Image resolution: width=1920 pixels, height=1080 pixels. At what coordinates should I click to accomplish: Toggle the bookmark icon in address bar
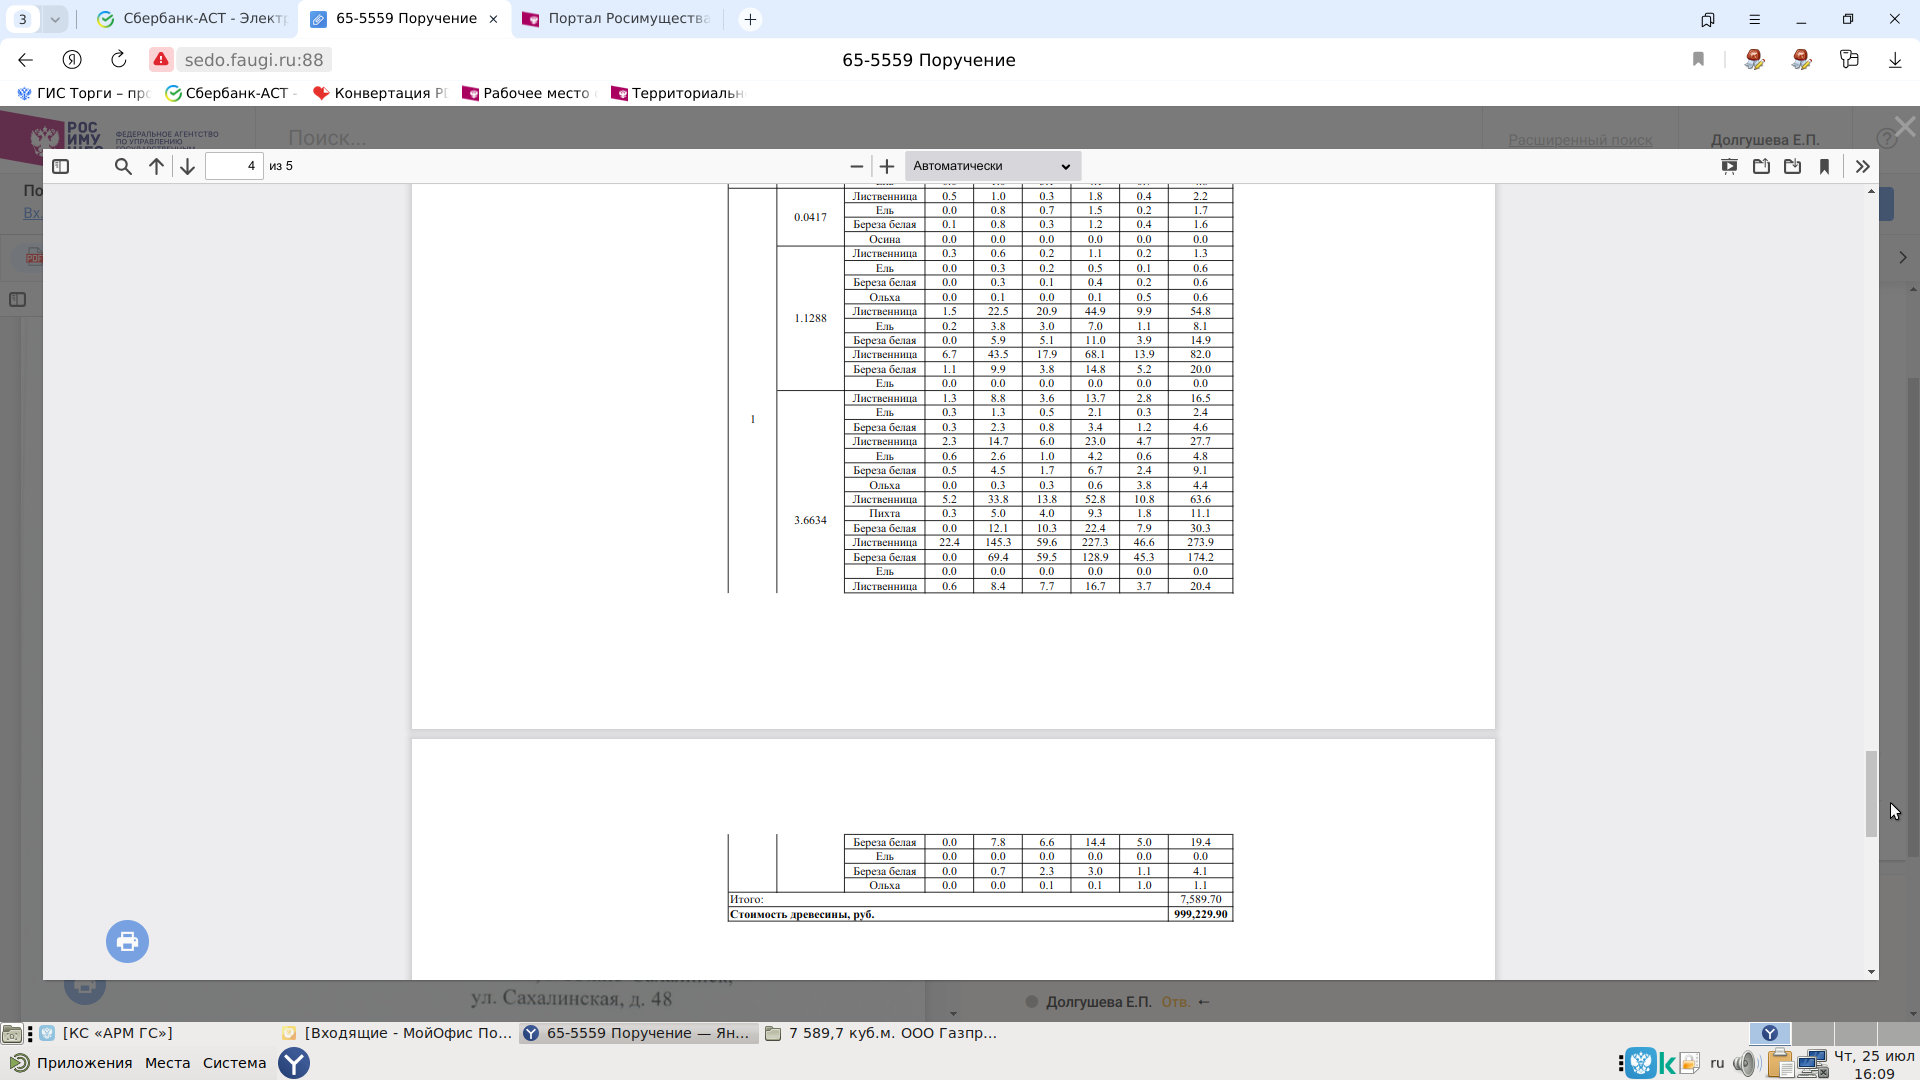tap(1698, 60)
